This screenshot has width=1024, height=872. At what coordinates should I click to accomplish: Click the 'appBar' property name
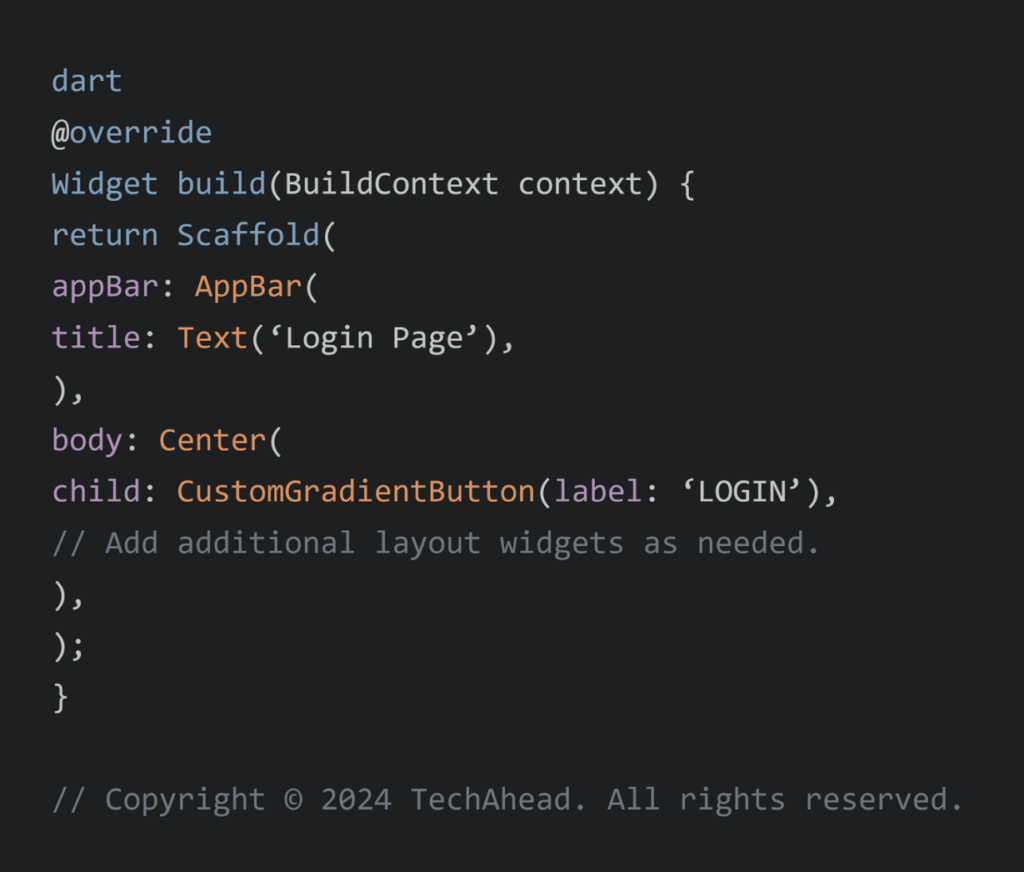click(x=104, y=287)
